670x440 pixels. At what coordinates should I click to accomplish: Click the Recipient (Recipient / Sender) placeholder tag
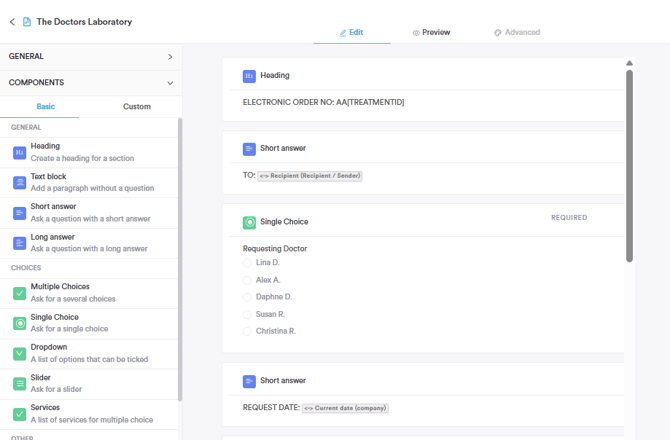(x=310, y=176)
